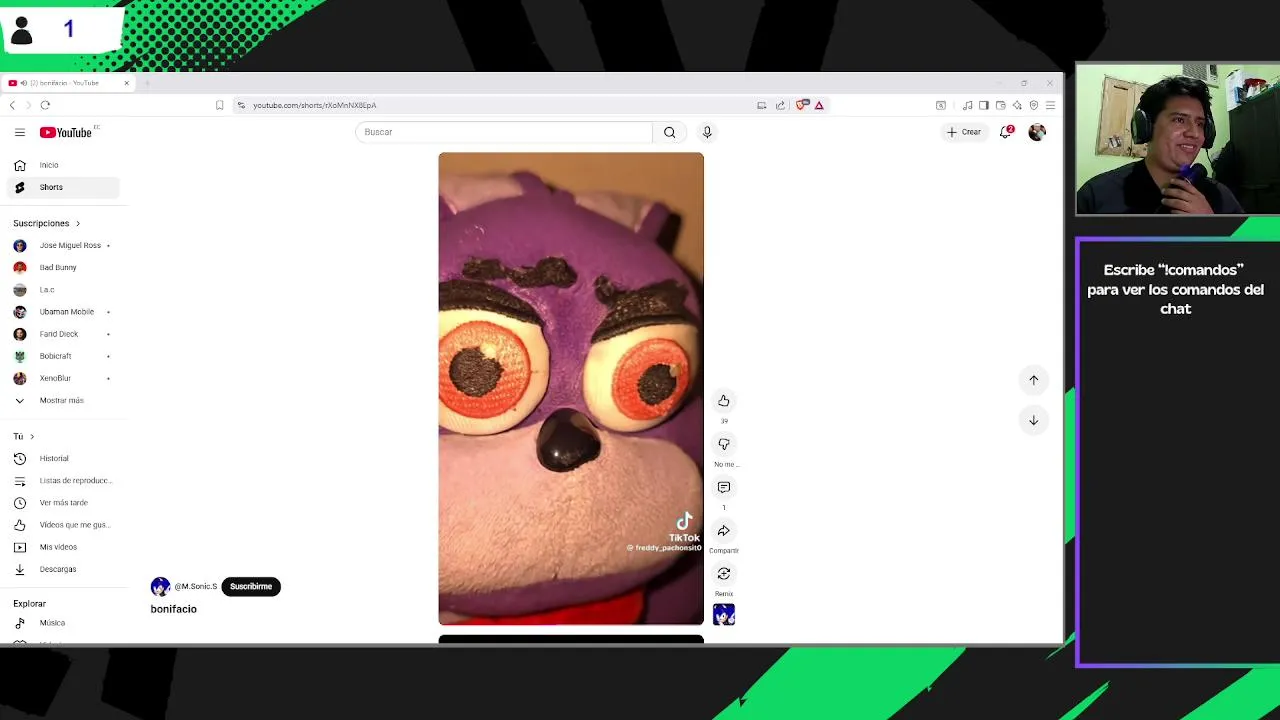Activate voice search microphone

tap(707, 132)
